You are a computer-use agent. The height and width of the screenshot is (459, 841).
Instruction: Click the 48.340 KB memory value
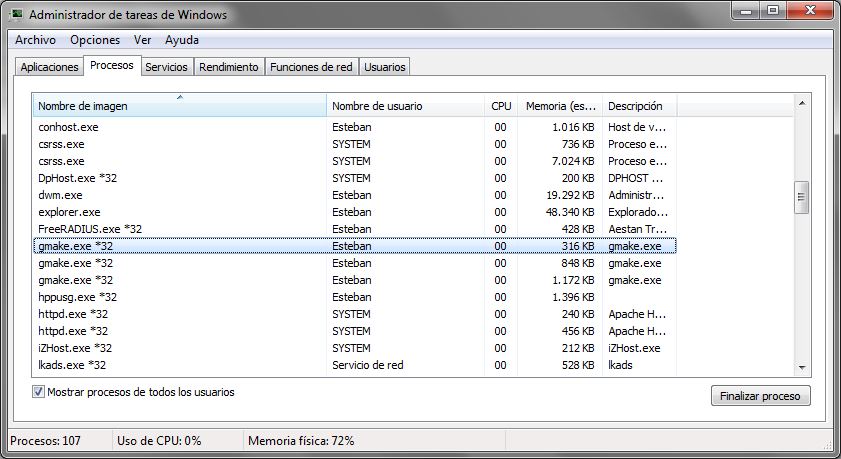tap(570, 212)
